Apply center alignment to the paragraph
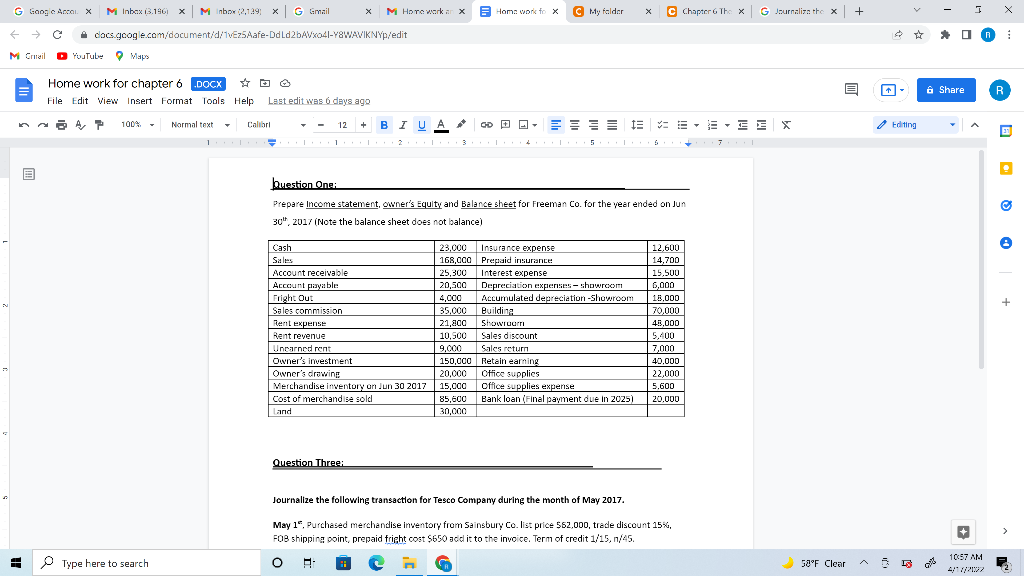Viewport: 1024px width, 576px height. (575, 124)
